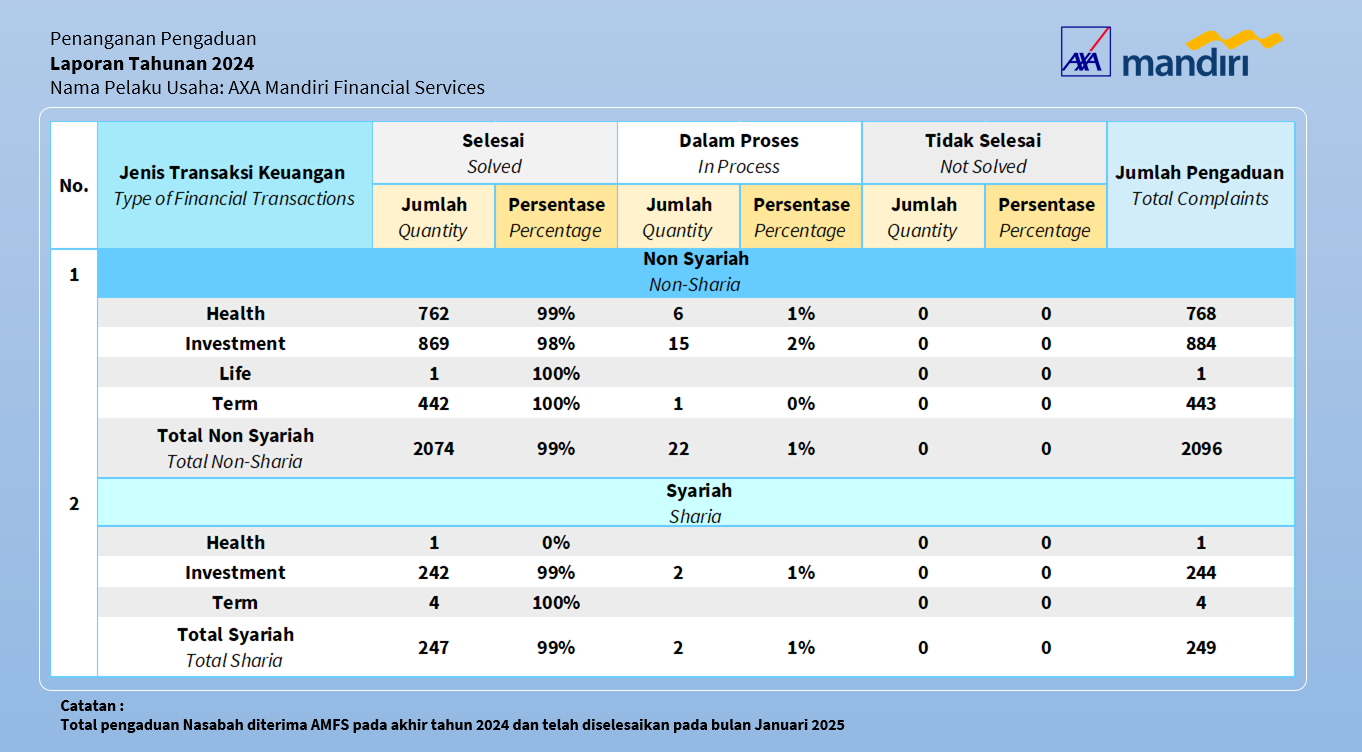Click the golden ribbon above mandiri text
The height and width of the screenshot is (752, 1362).
1233,42
